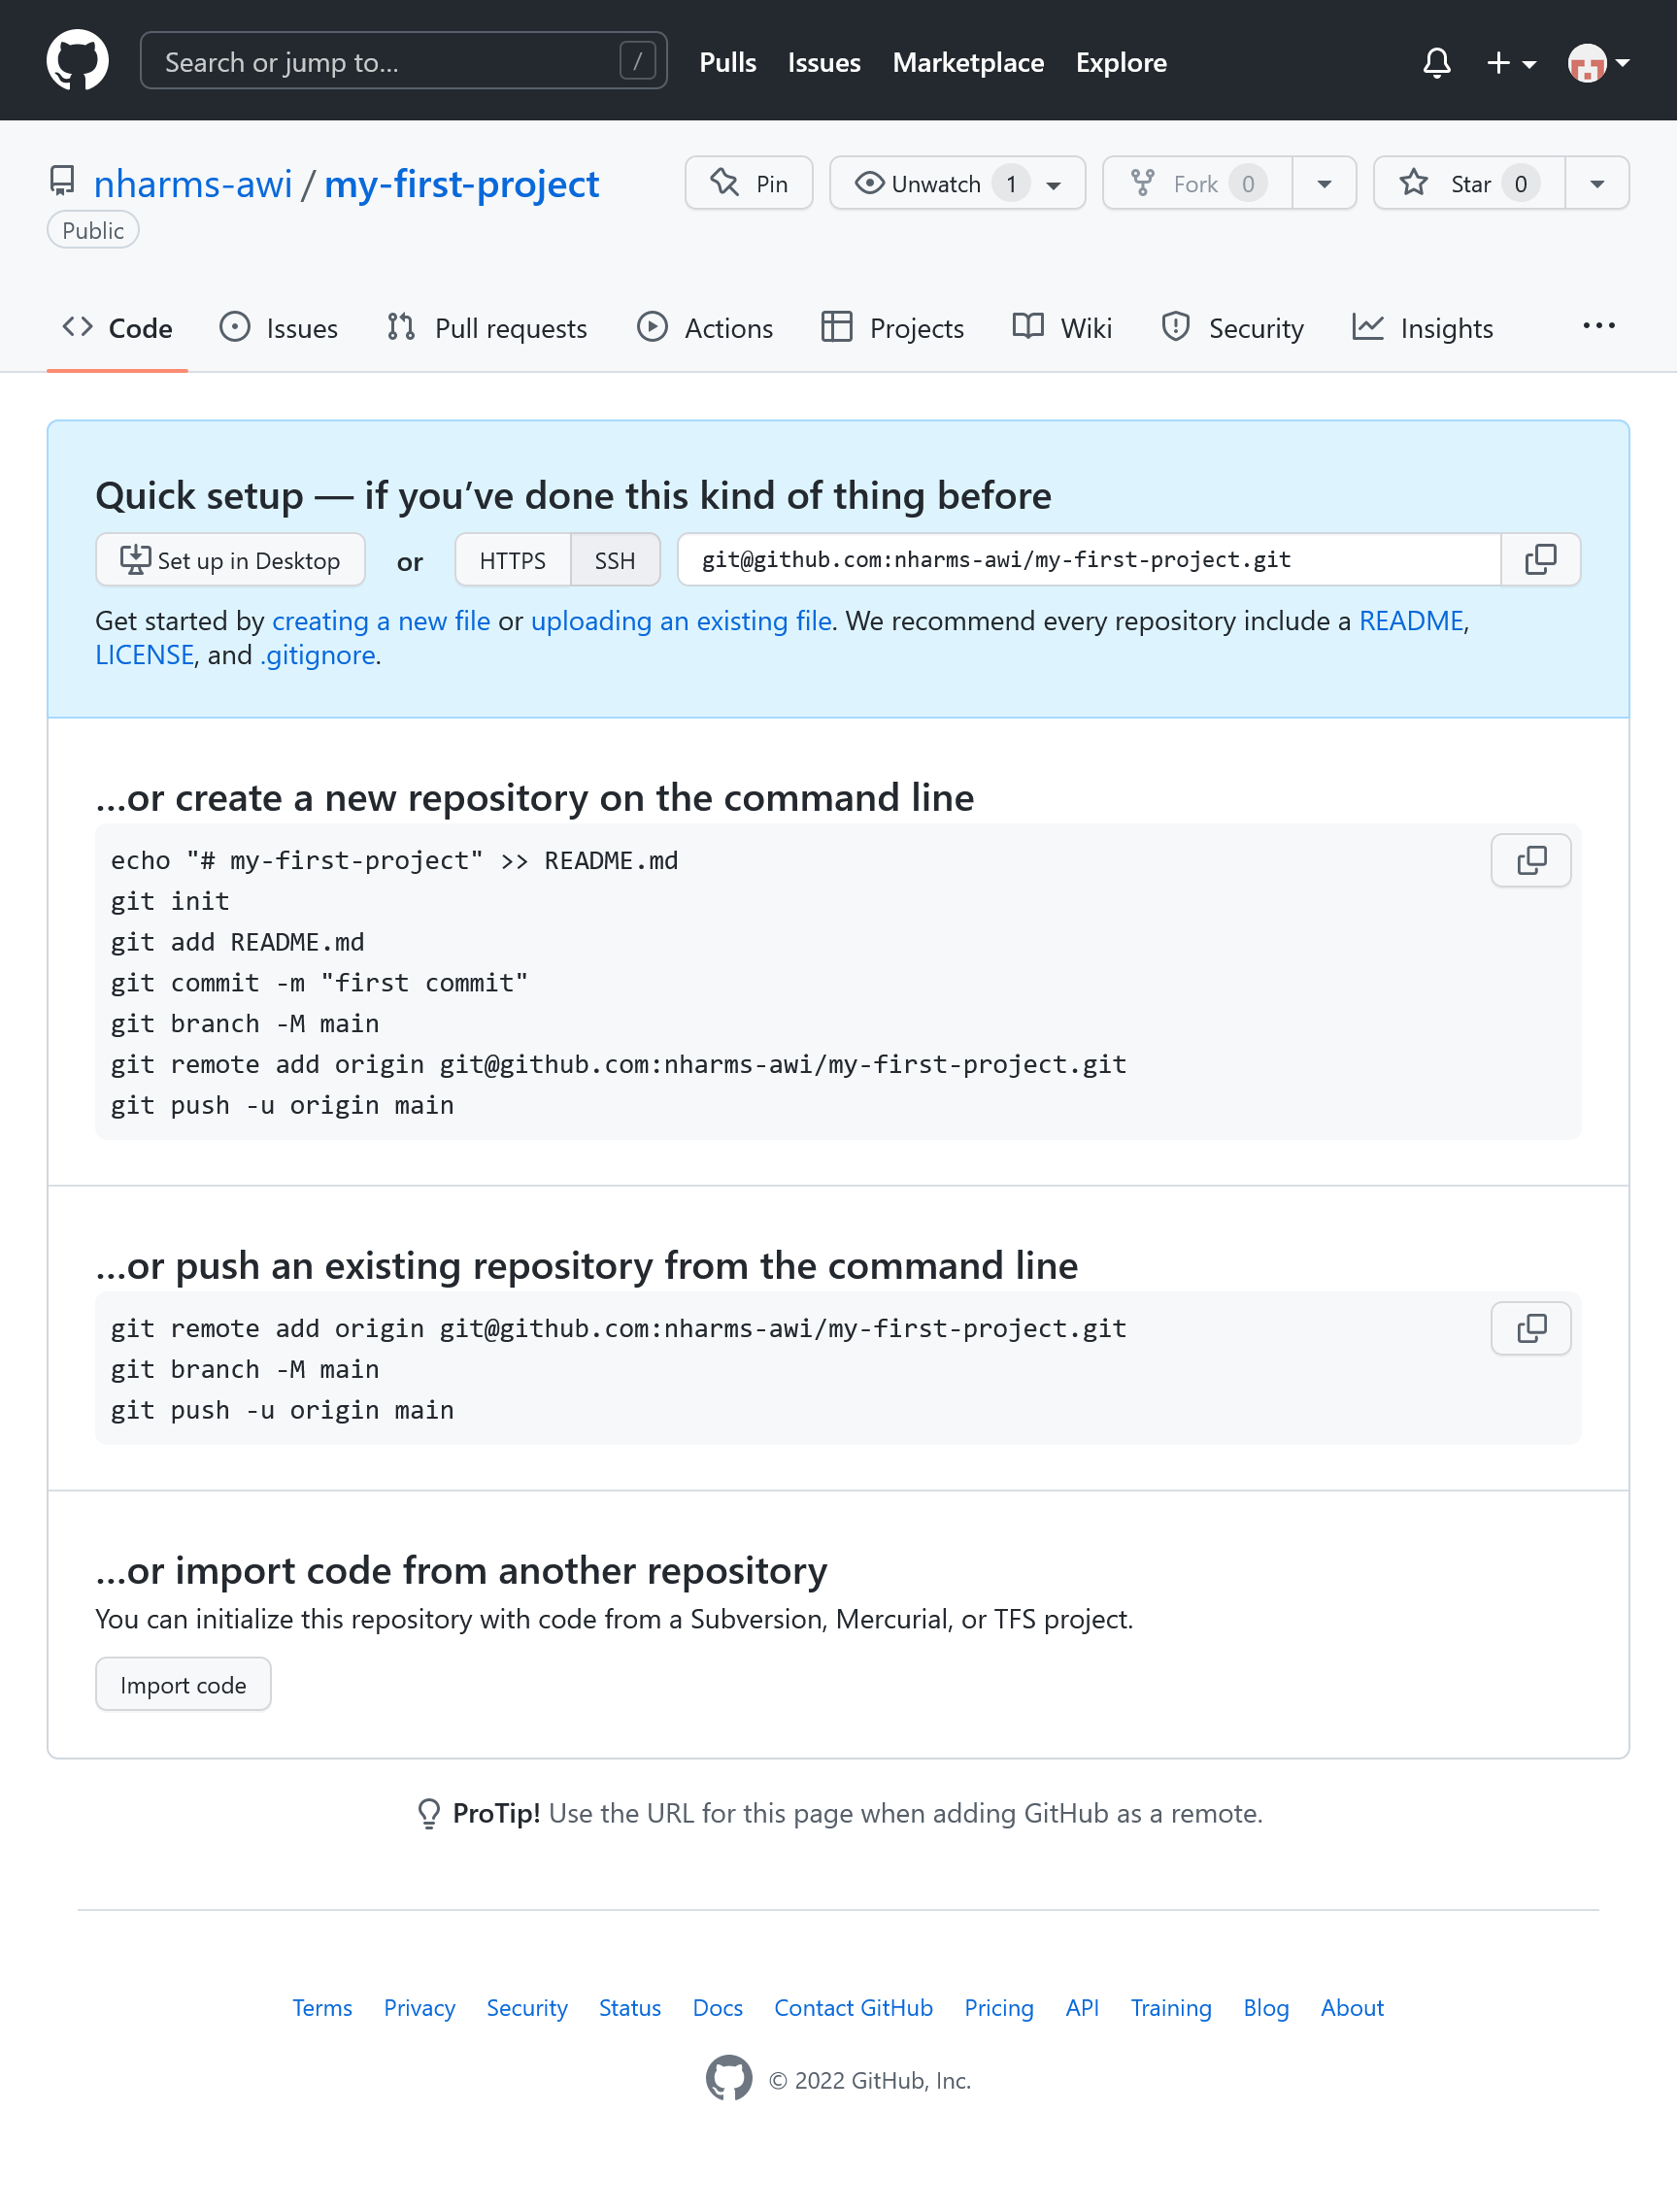The width and height of the screenshot is (1678, 2212).
Task: Select the HTTPS clone URL option
Action: (x=512, y=560)
